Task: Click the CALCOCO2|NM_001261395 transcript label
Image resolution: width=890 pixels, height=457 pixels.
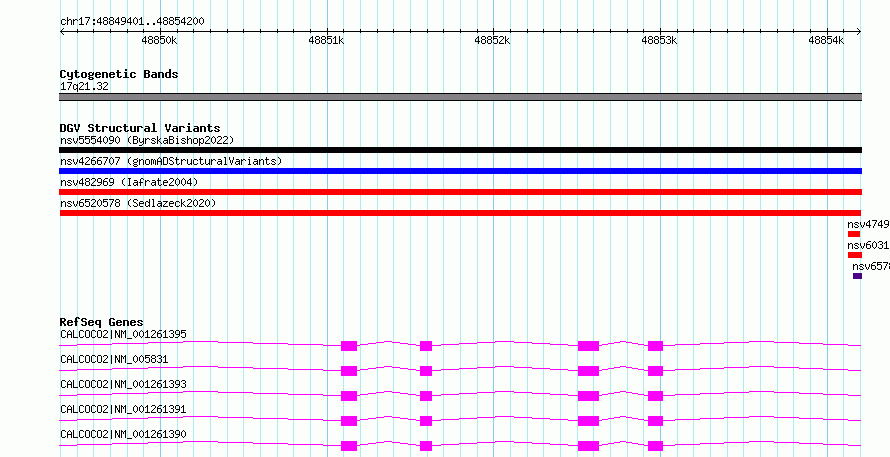Action: [x=123, y=334]
